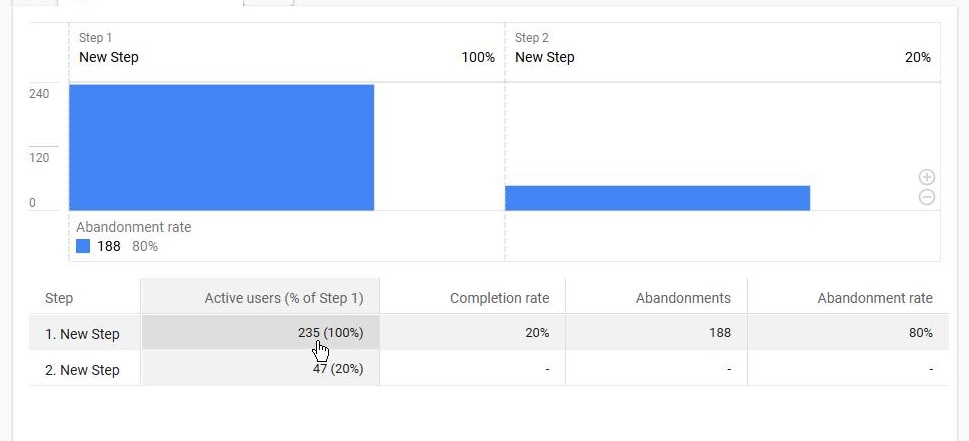Select the 2. New Step table row

click(x=489, y=369)
